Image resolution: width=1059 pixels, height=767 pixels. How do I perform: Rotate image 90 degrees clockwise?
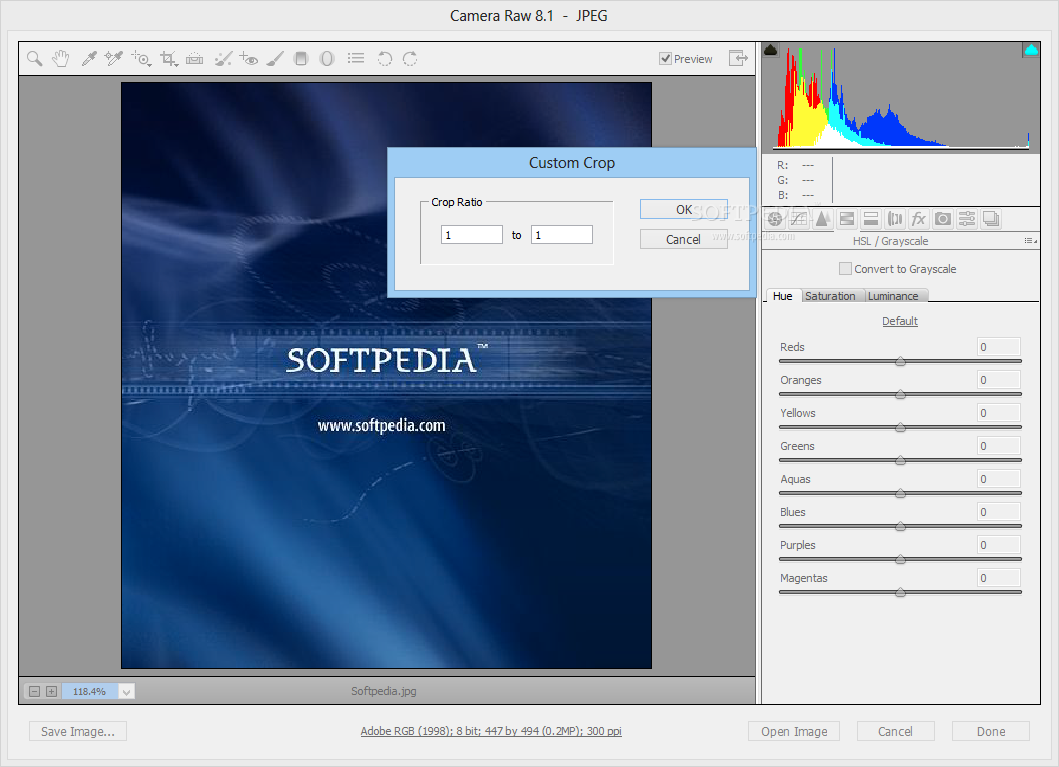(x=410, y=59)
